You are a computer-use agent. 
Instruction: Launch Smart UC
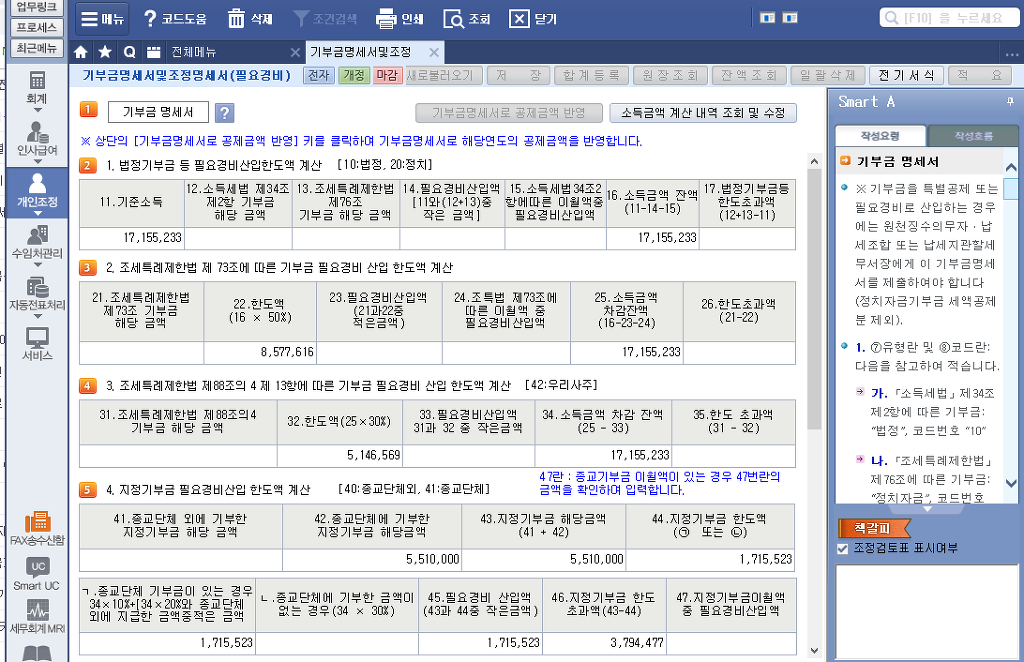point(37,573)
